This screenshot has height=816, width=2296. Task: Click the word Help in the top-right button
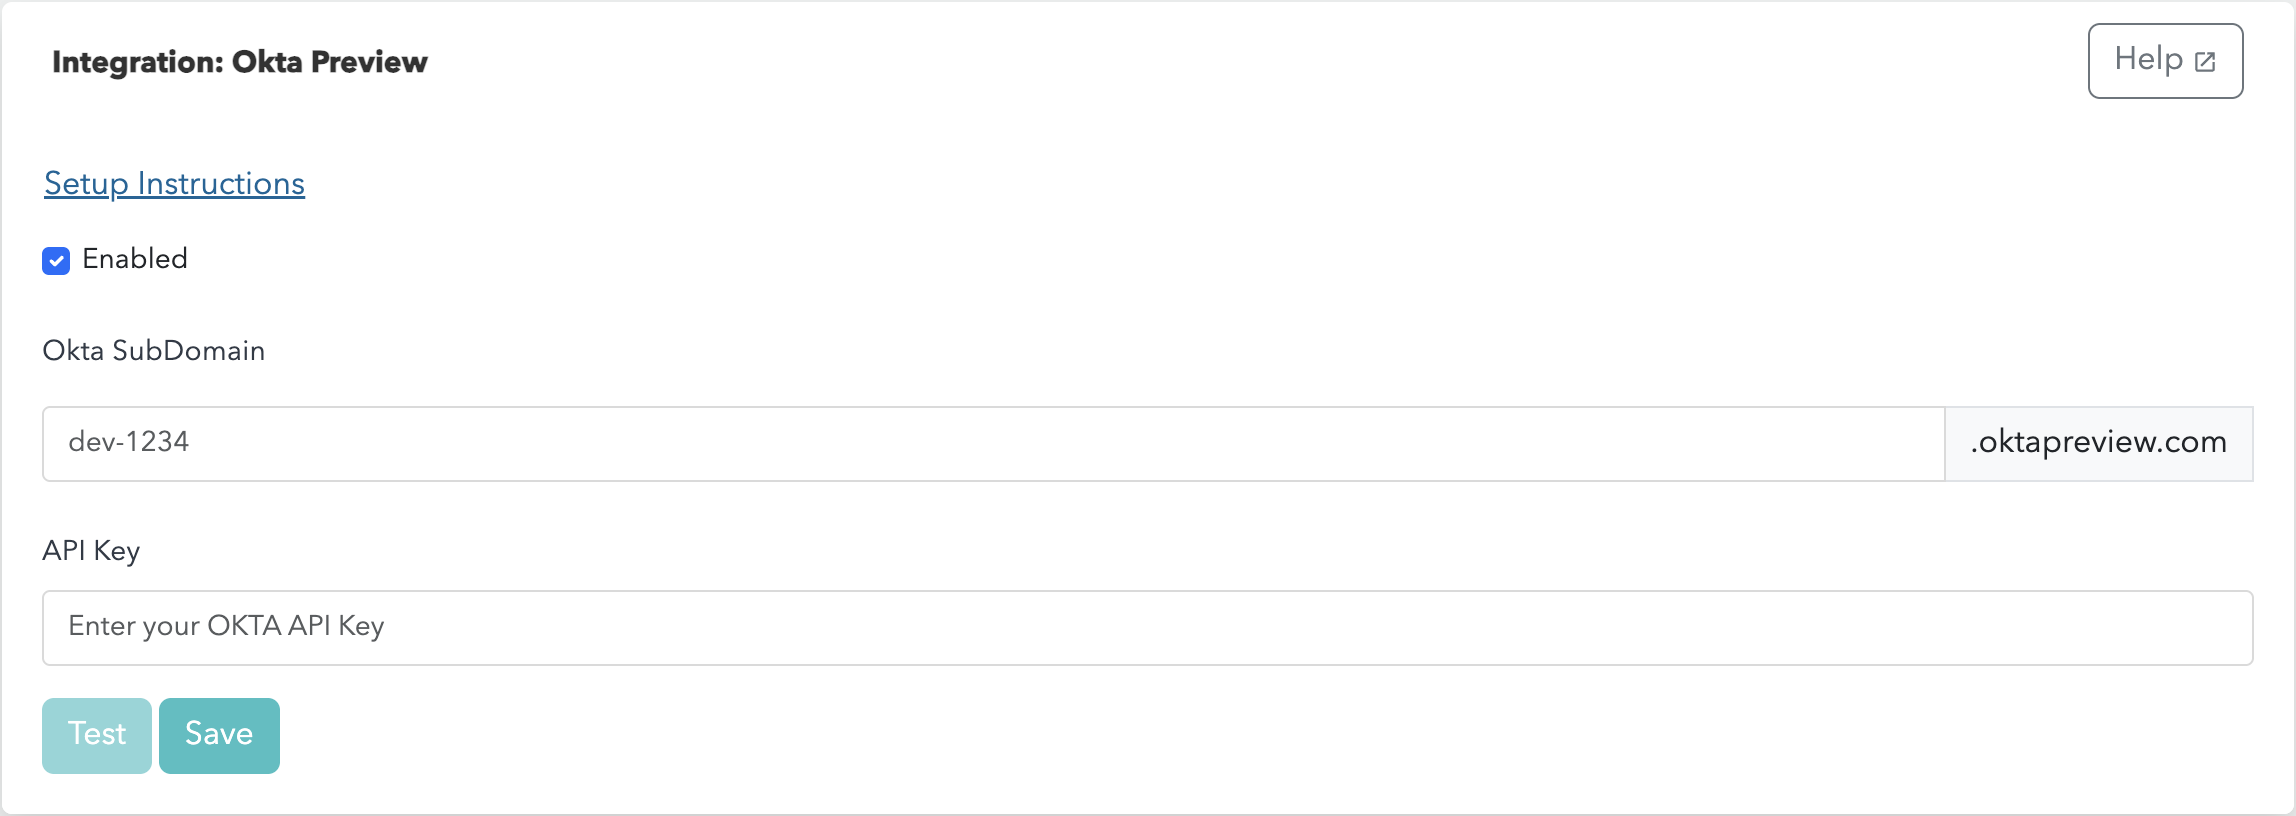click(x=2148, y=59)
